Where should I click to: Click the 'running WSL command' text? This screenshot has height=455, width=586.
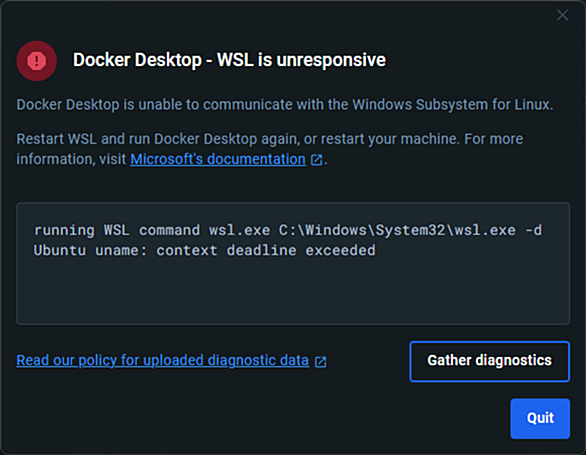point(117,230)
